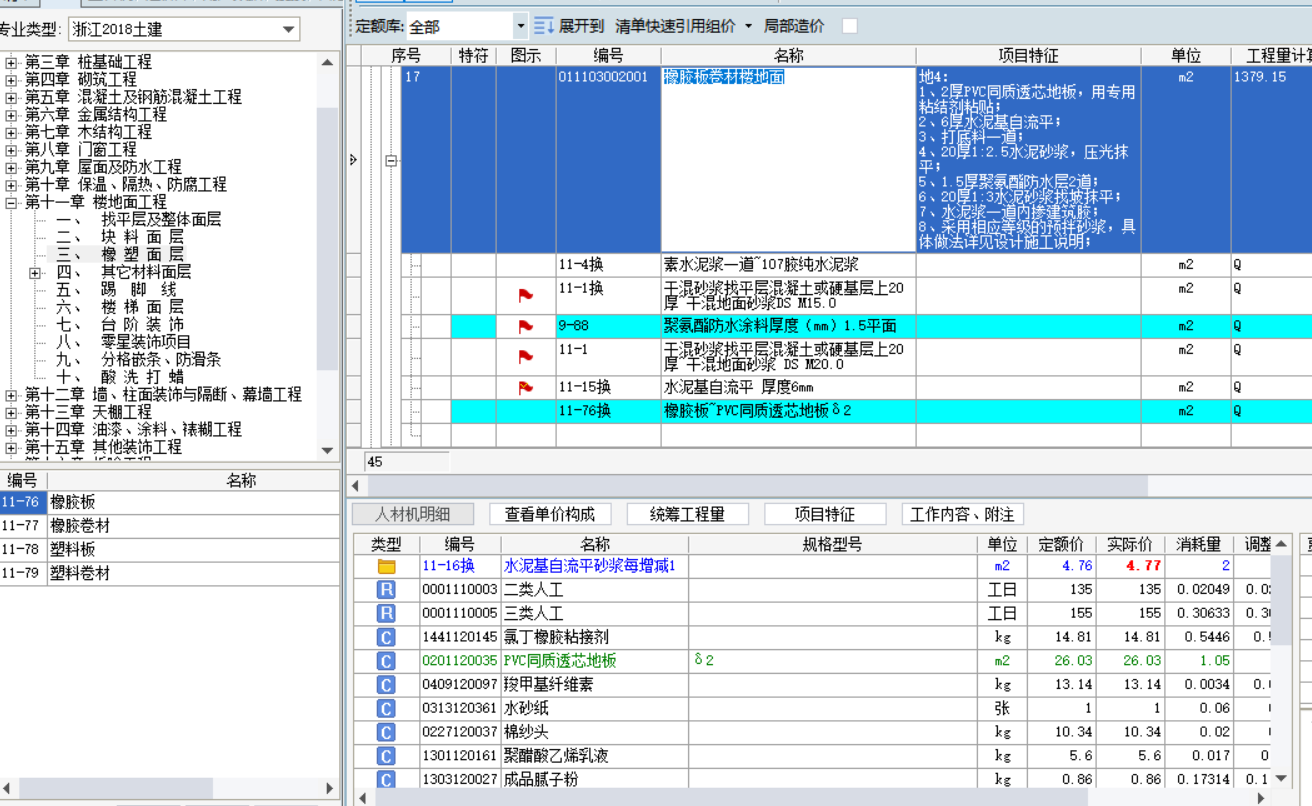Expand 第五章 混凝土及钢筋混凝土工程 node

point(12,97)
